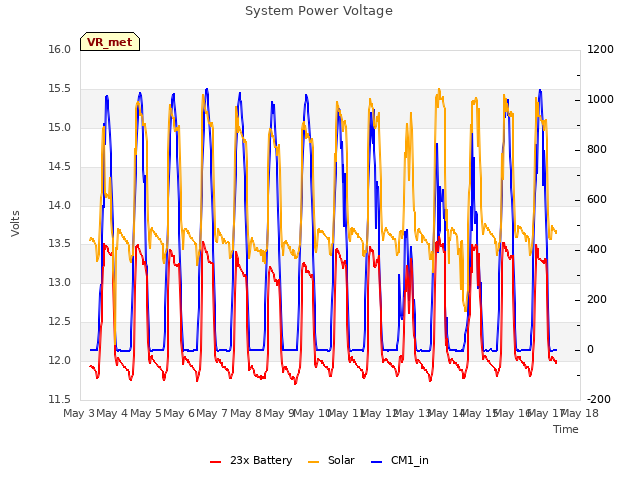
Task: Click the orange Solar legend swatch
Action: point(313,462)
